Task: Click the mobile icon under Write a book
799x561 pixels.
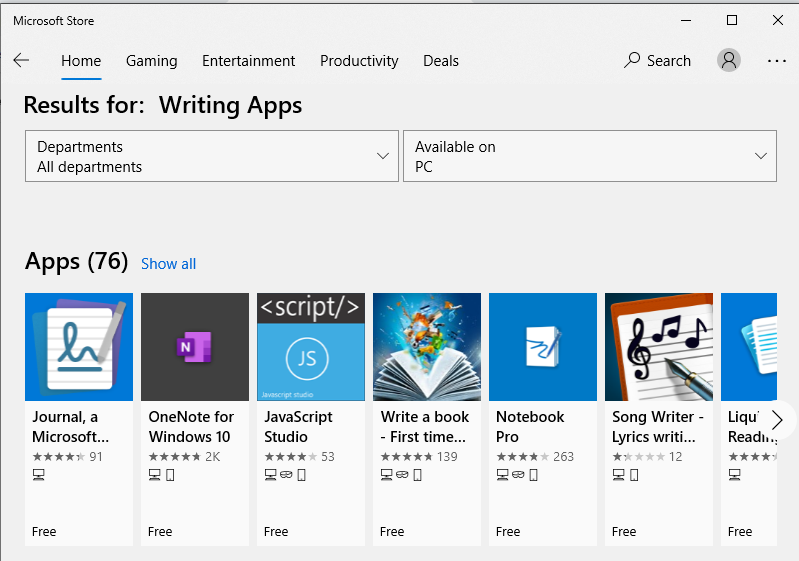Action: pyautogui.click(x=417, y=475)
